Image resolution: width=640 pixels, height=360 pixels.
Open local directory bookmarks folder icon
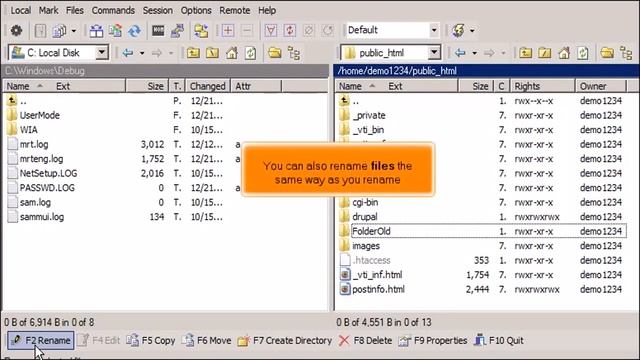click(275, 53)
